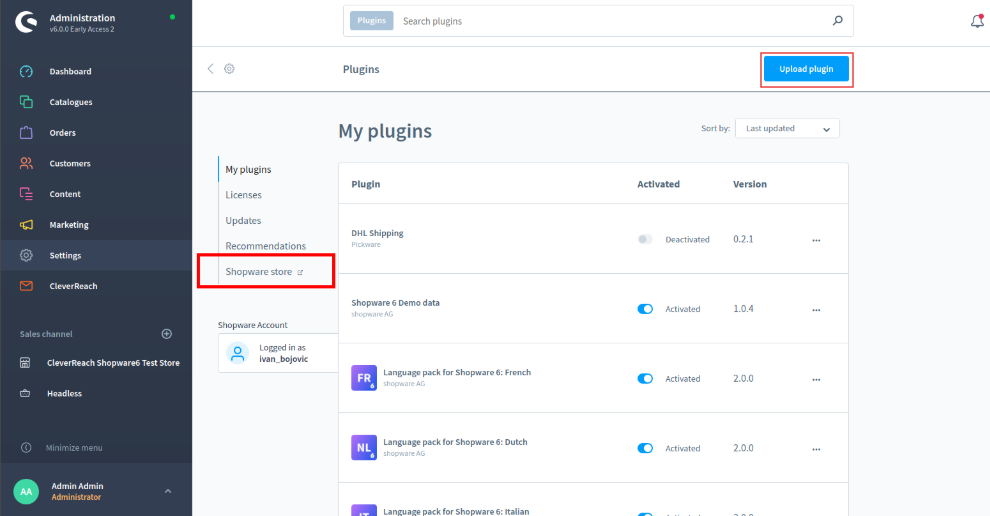Add a sales channel with the plus icon
The height and width of the screenshot is (516, 990).
pos(167,334)
